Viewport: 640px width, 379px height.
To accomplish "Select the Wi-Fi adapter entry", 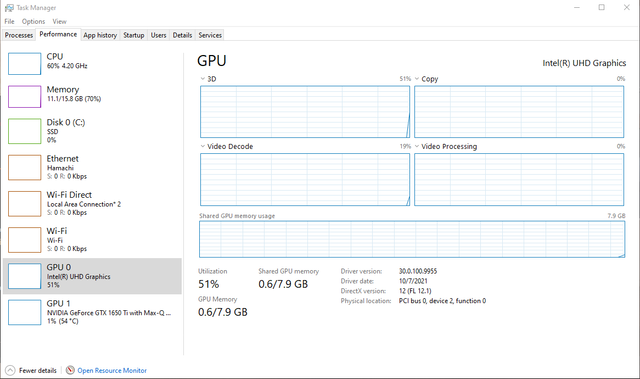I will point(92,239).
